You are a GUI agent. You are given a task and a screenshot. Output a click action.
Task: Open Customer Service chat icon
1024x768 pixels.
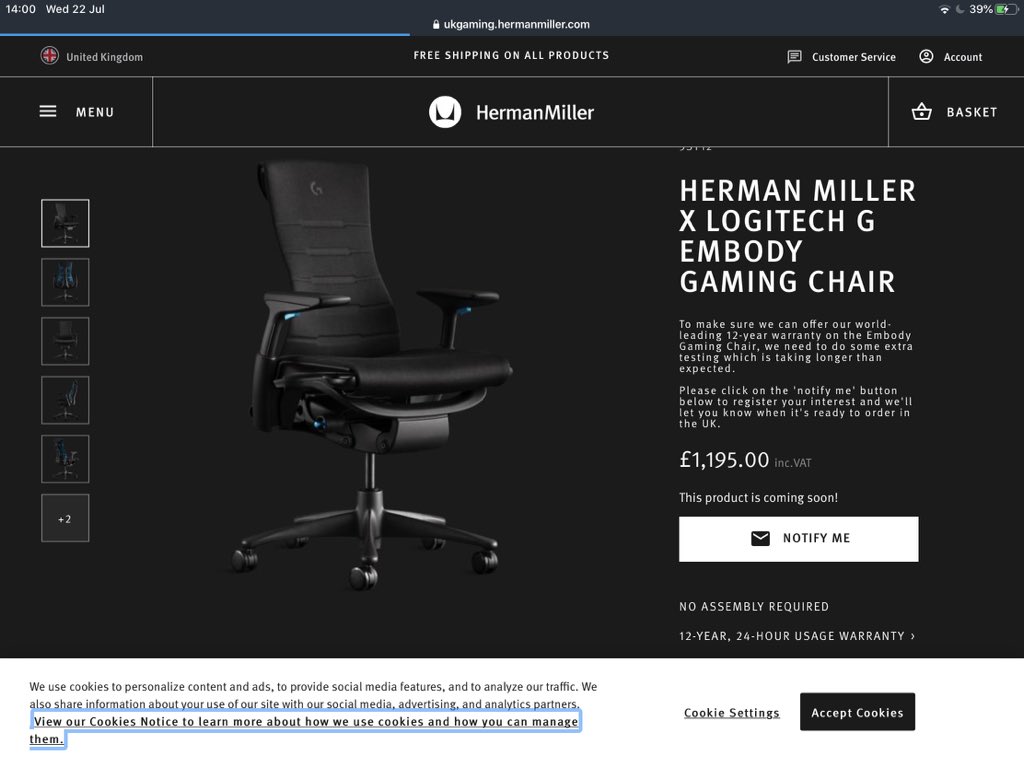(x=794, y=57)
